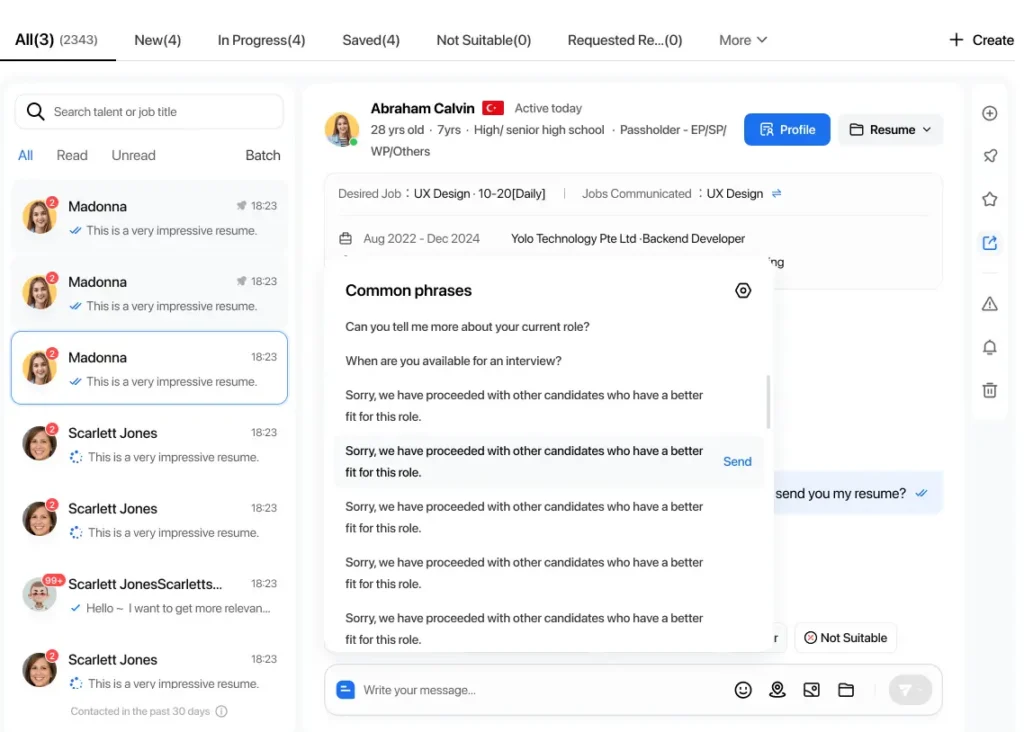The image size is (1024, 732).
Task: Open the selected Madonna conversation without pin
Action: [x=150, y=368]
